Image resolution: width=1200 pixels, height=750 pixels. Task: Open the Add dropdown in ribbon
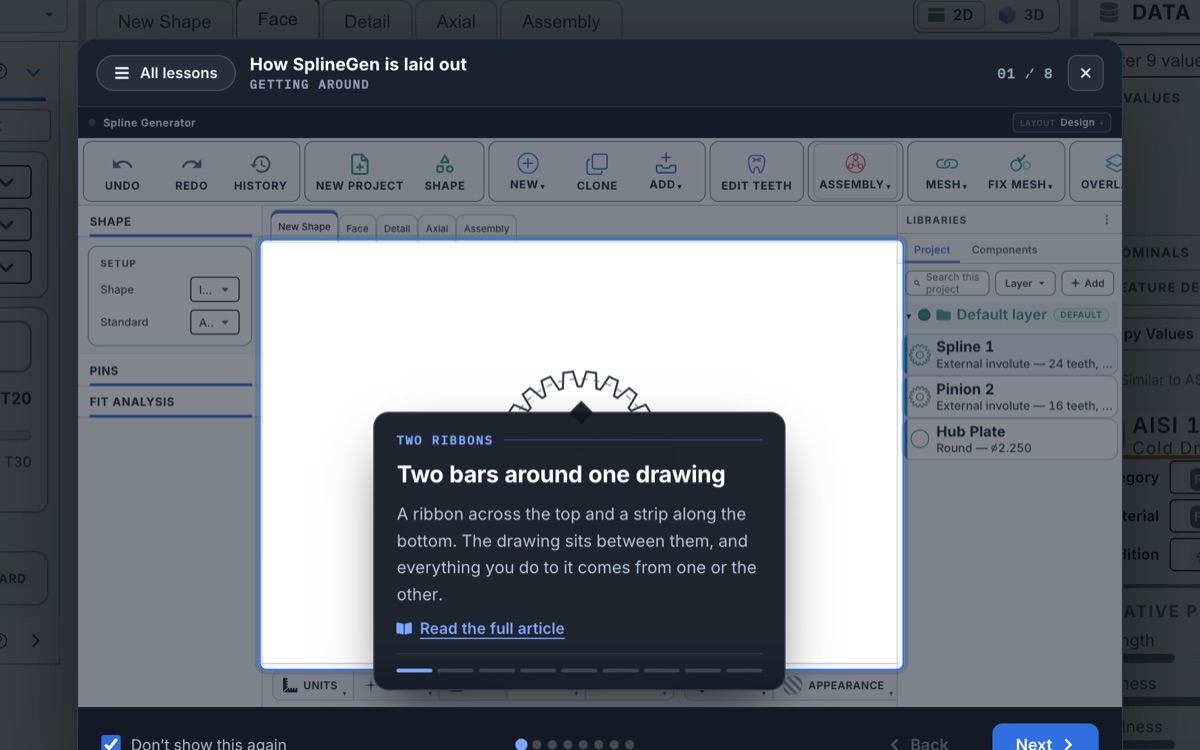[666, 172]
